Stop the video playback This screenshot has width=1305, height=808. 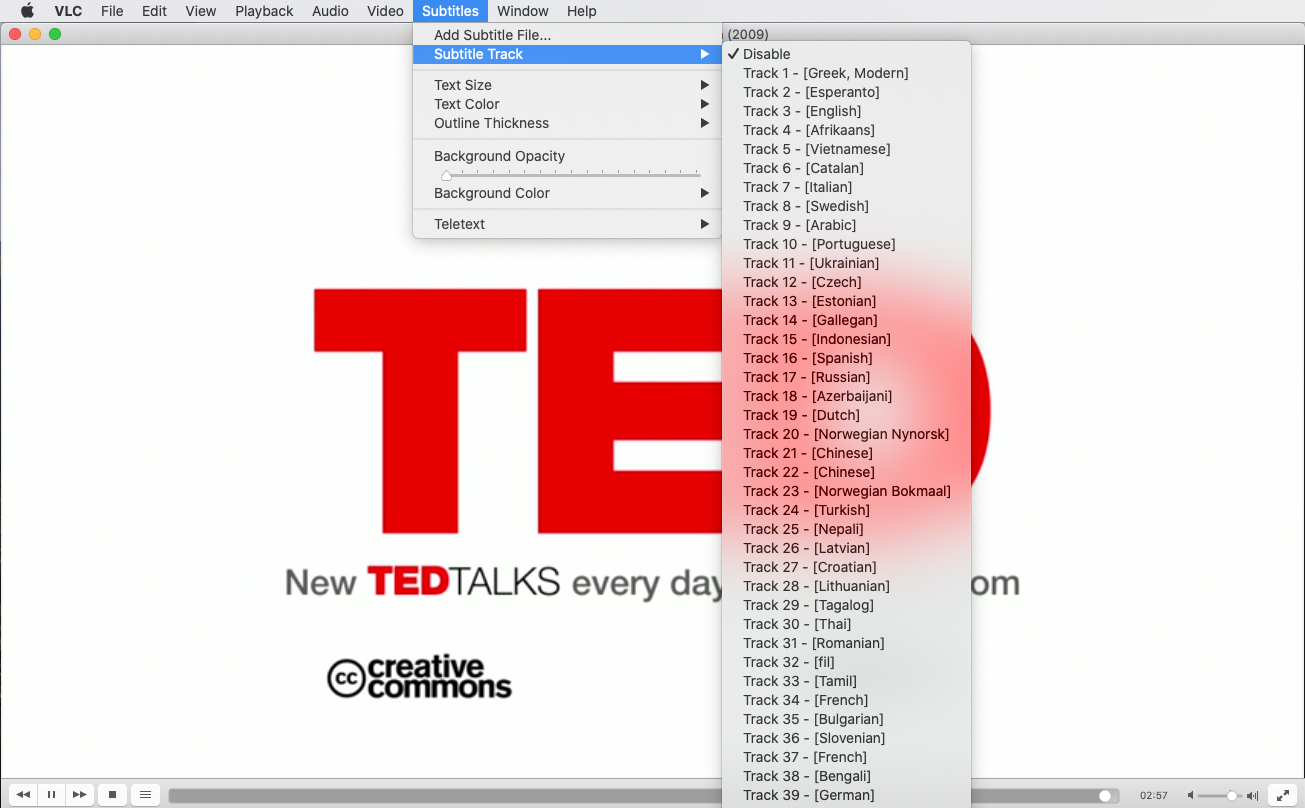point(113,795)
